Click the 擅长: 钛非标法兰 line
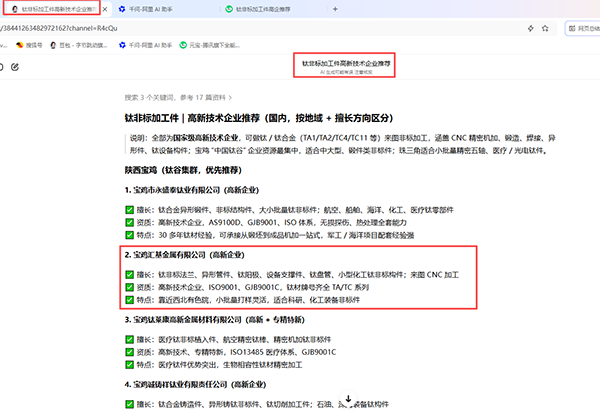 [x=292, y=274]
